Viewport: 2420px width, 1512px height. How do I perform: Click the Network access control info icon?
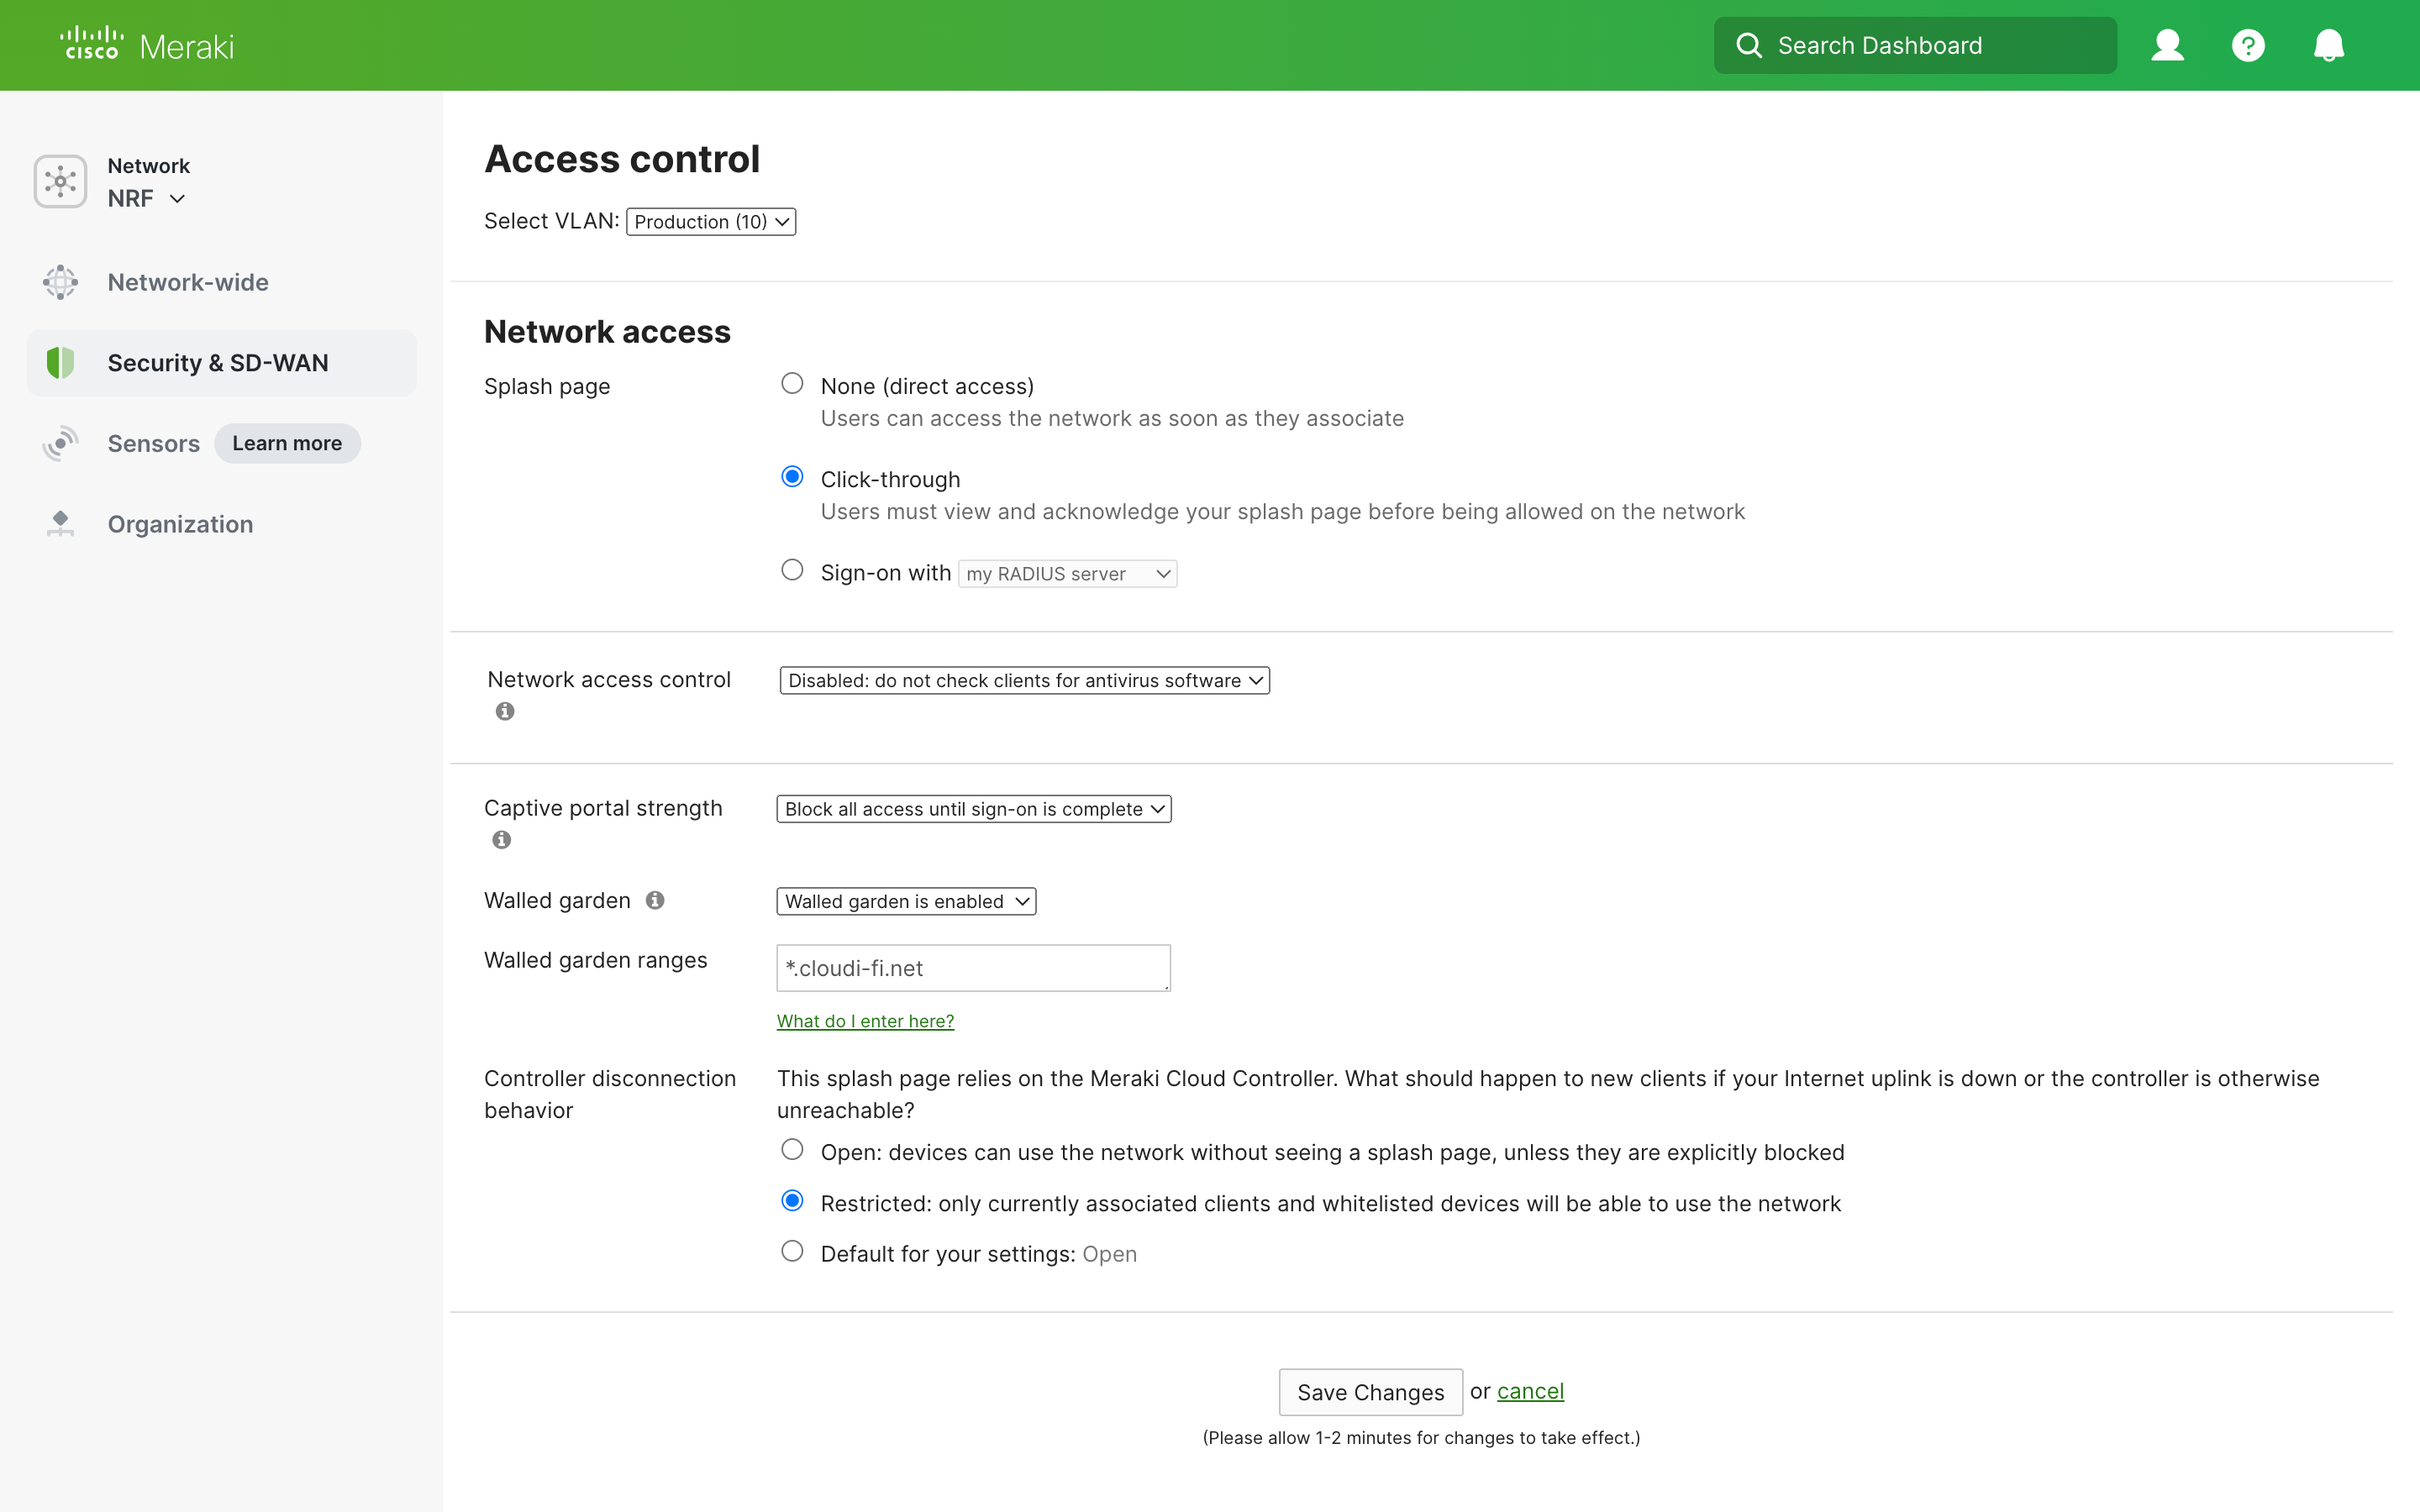click(x=504, y=711)
